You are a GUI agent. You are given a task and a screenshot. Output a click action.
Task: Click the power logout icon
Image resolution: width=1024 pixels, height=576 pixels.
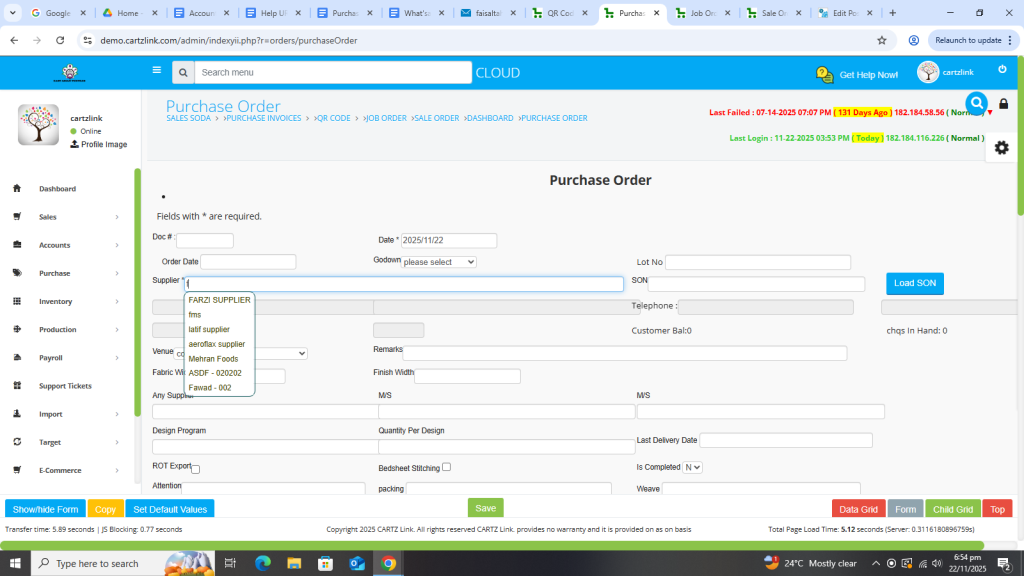(1002, 70)
